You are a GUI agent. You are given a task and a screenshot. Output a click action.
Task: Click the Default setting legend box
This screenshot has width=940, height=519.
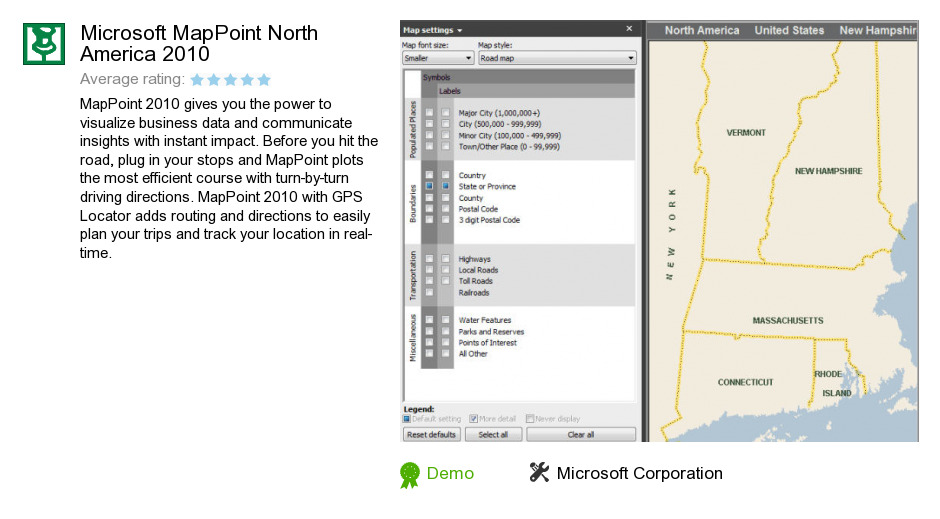406,419
